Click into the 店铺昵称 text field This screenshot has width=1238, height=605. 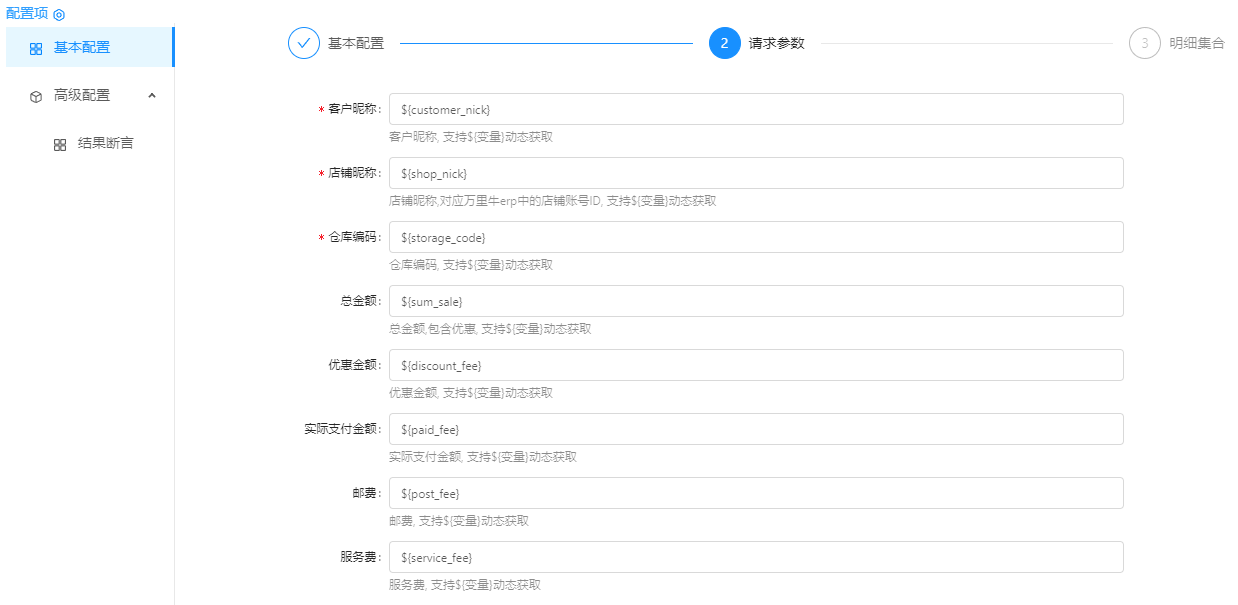pos(755,173)
